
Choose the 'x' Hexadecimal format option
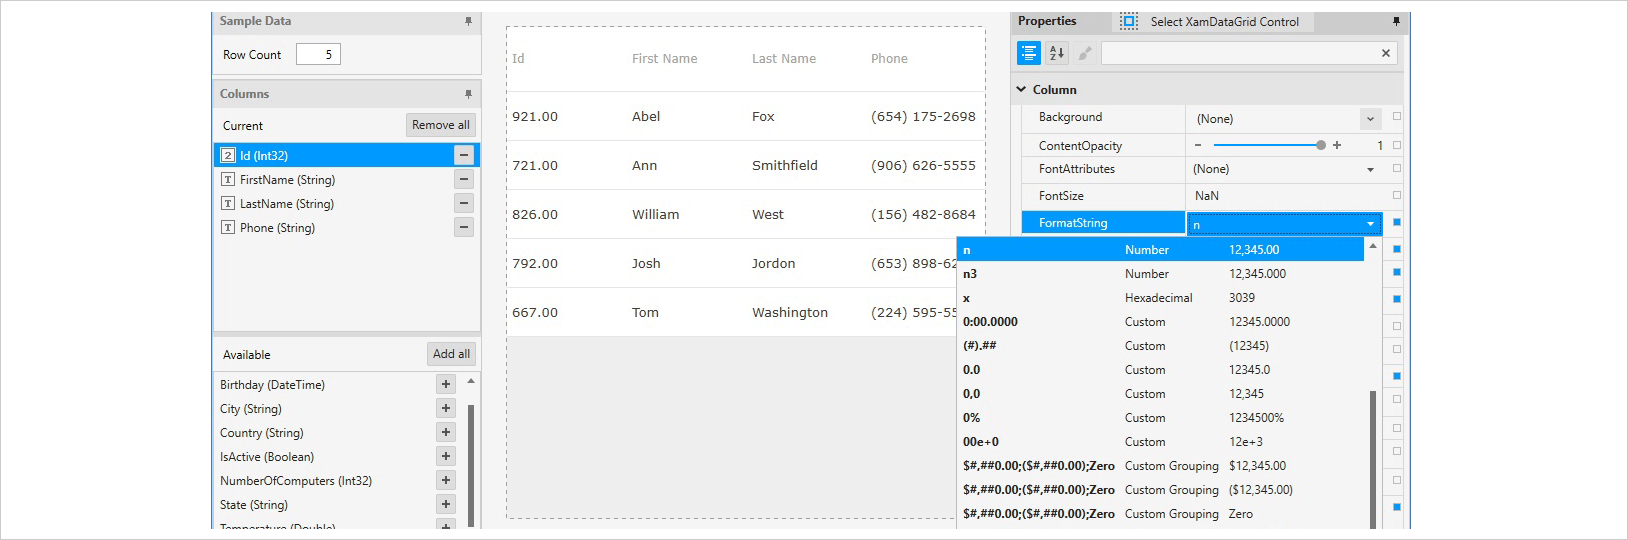click(x=1160, y=298)
